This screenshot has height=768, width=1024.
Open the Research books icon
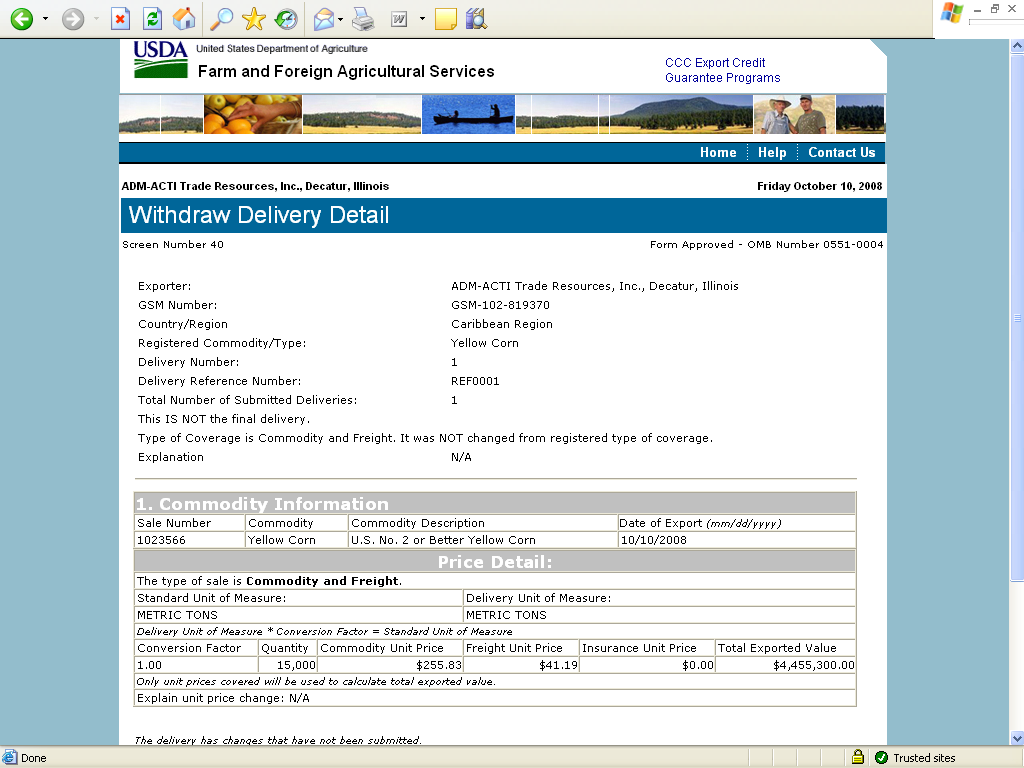pyautogui.click(x=476, y=19)
